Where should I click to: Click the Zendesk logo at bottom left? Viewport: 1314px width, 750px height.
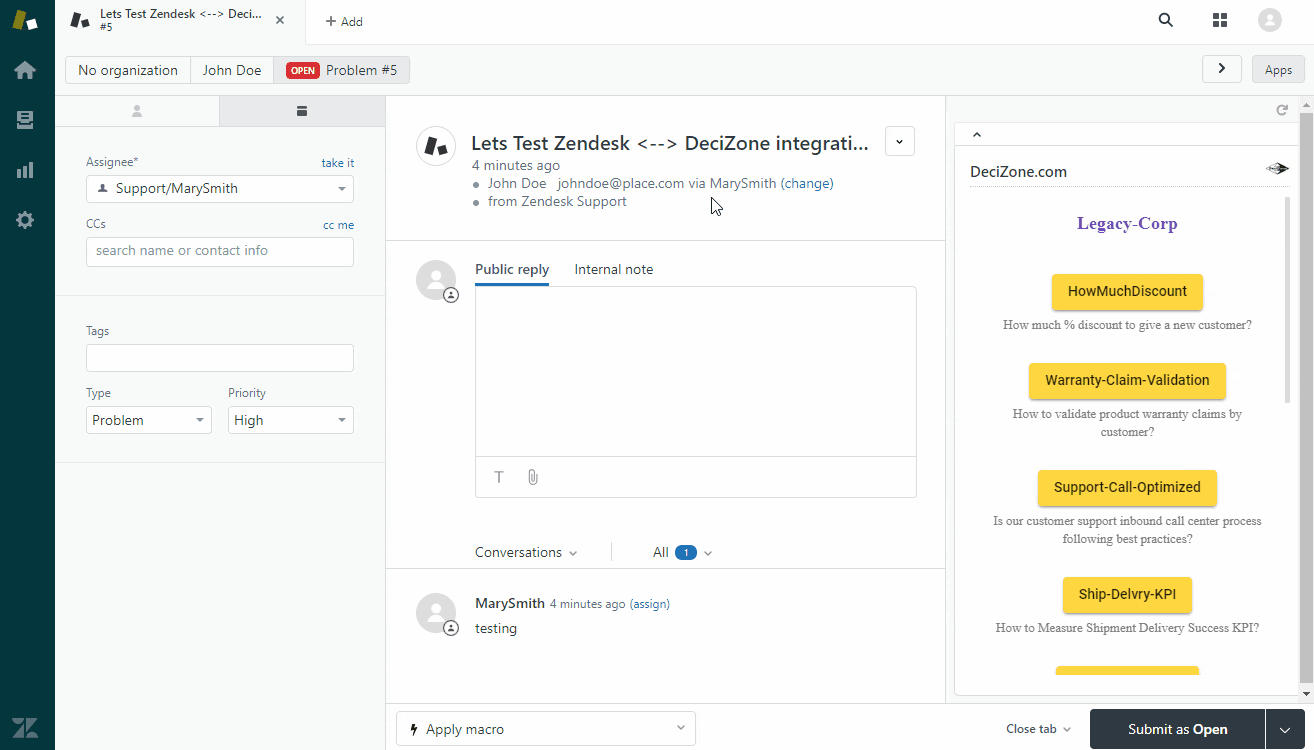click(26, 727)
